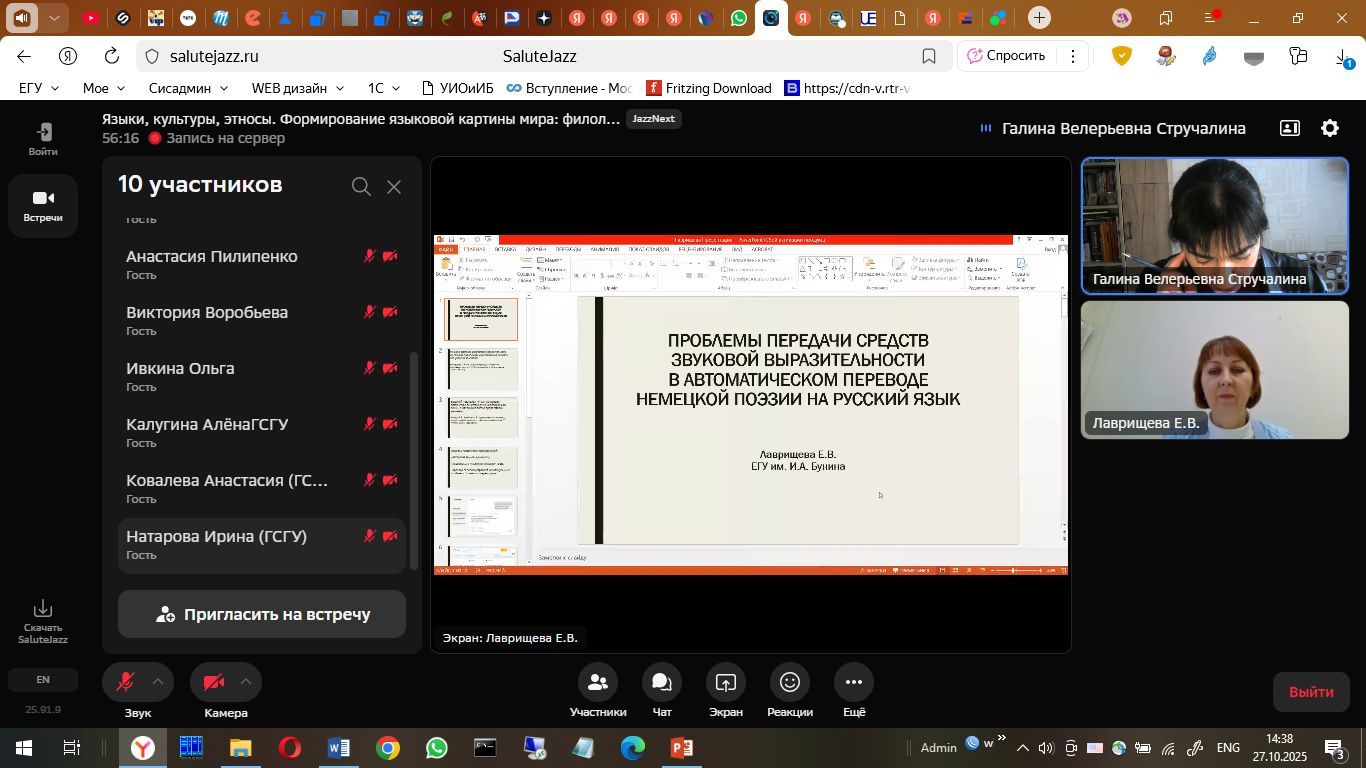This screenshot has width=1366, height=768.
Task: Open the Ещё more options menu
Action: (x=853, y=683)
